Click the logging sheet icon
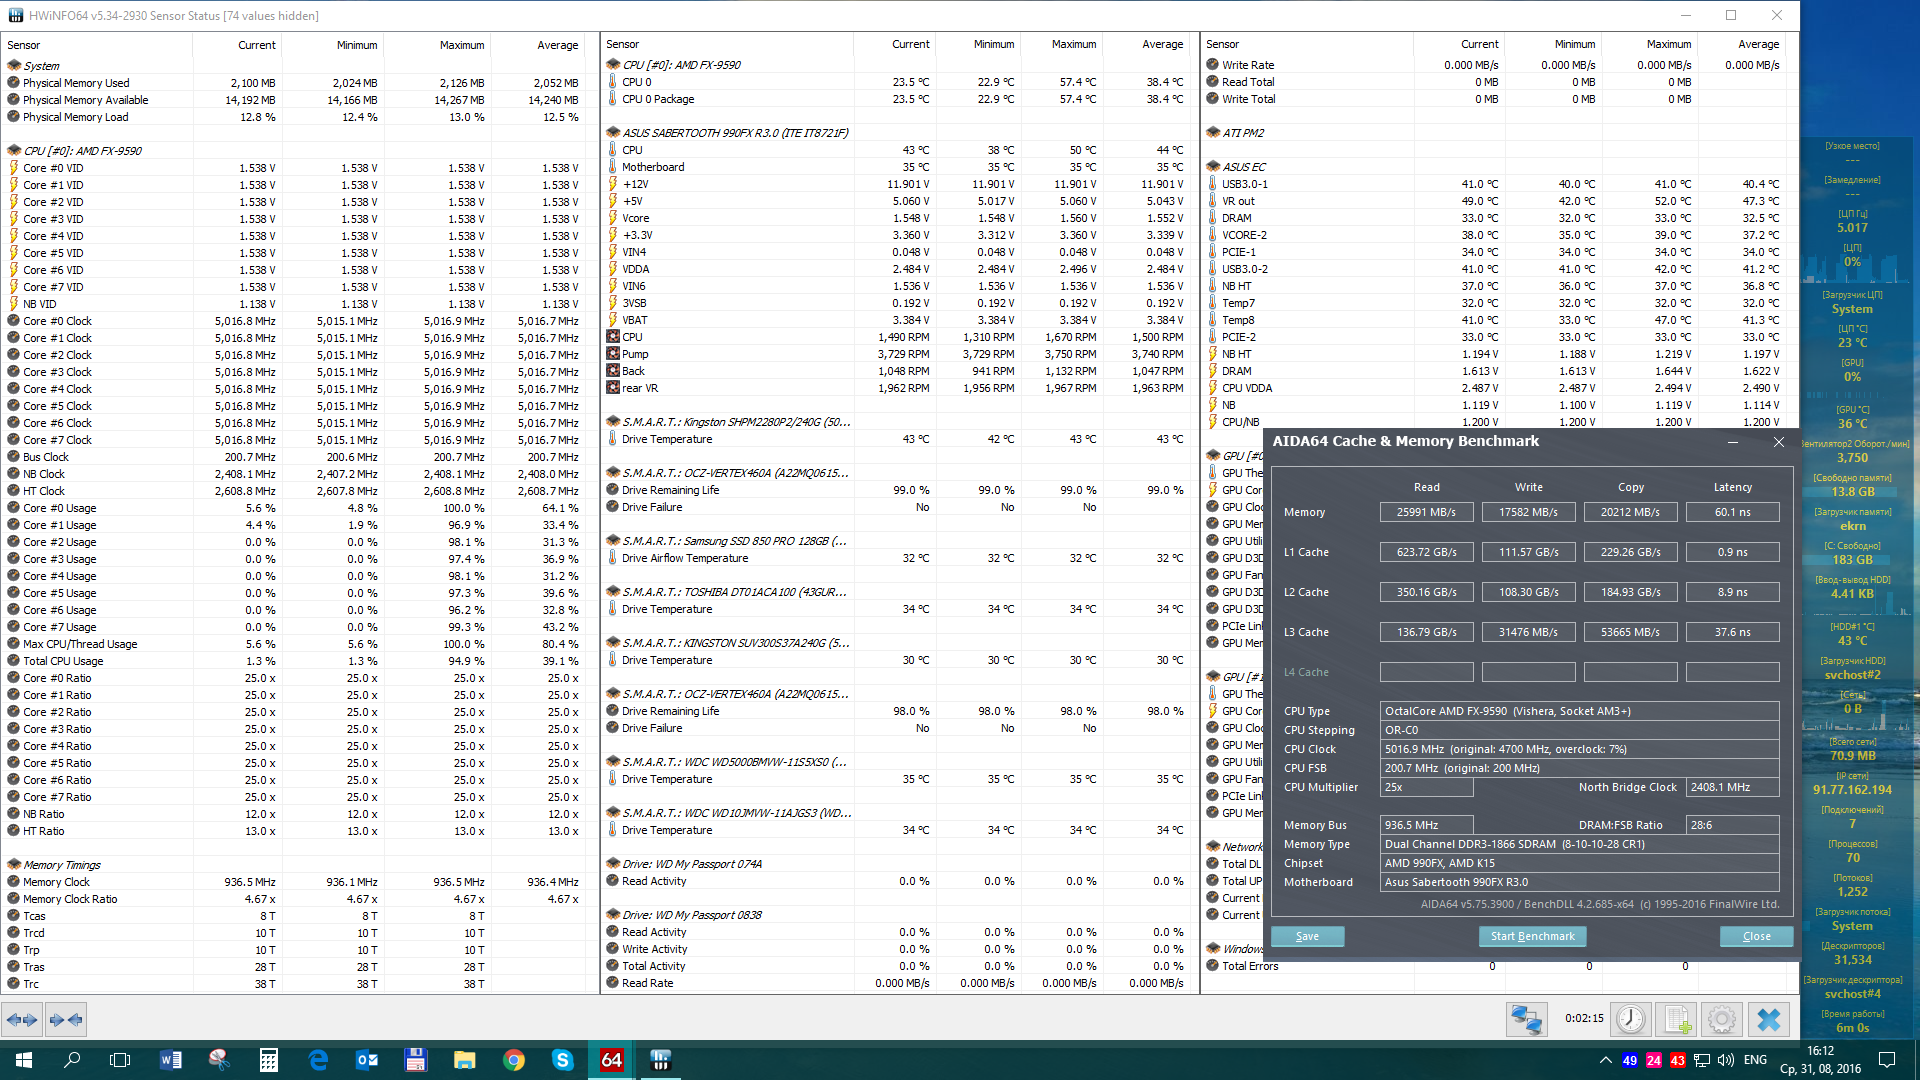 click(x=1677, y=1019)
